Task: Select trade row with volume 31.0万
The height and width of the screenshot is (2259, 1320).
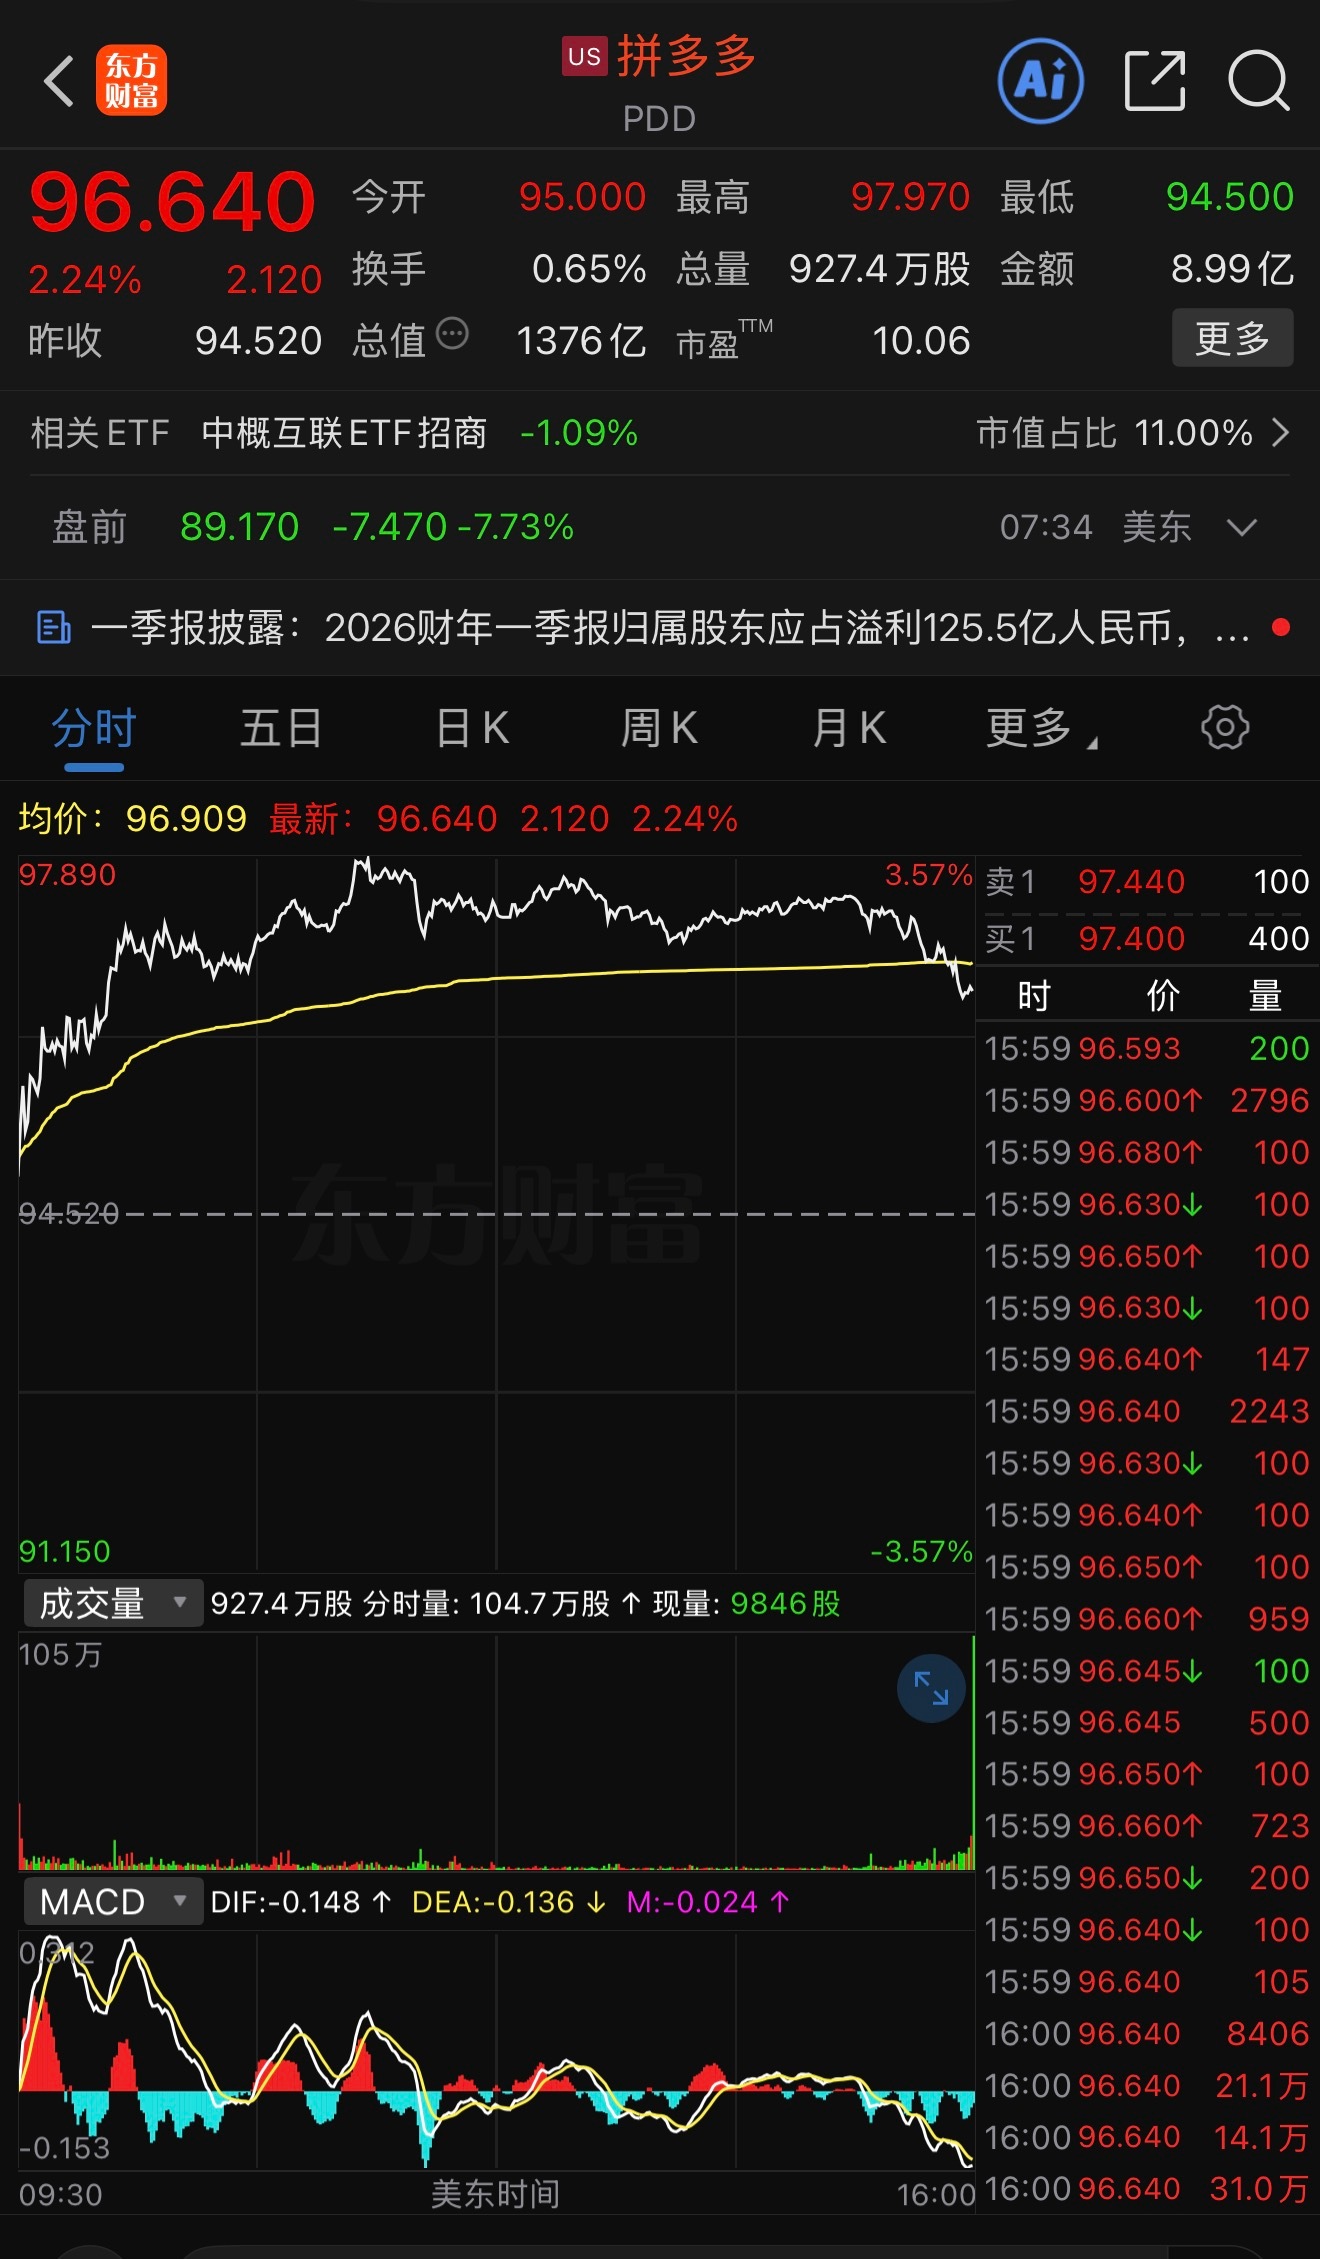Action: click(1147, 2188)
